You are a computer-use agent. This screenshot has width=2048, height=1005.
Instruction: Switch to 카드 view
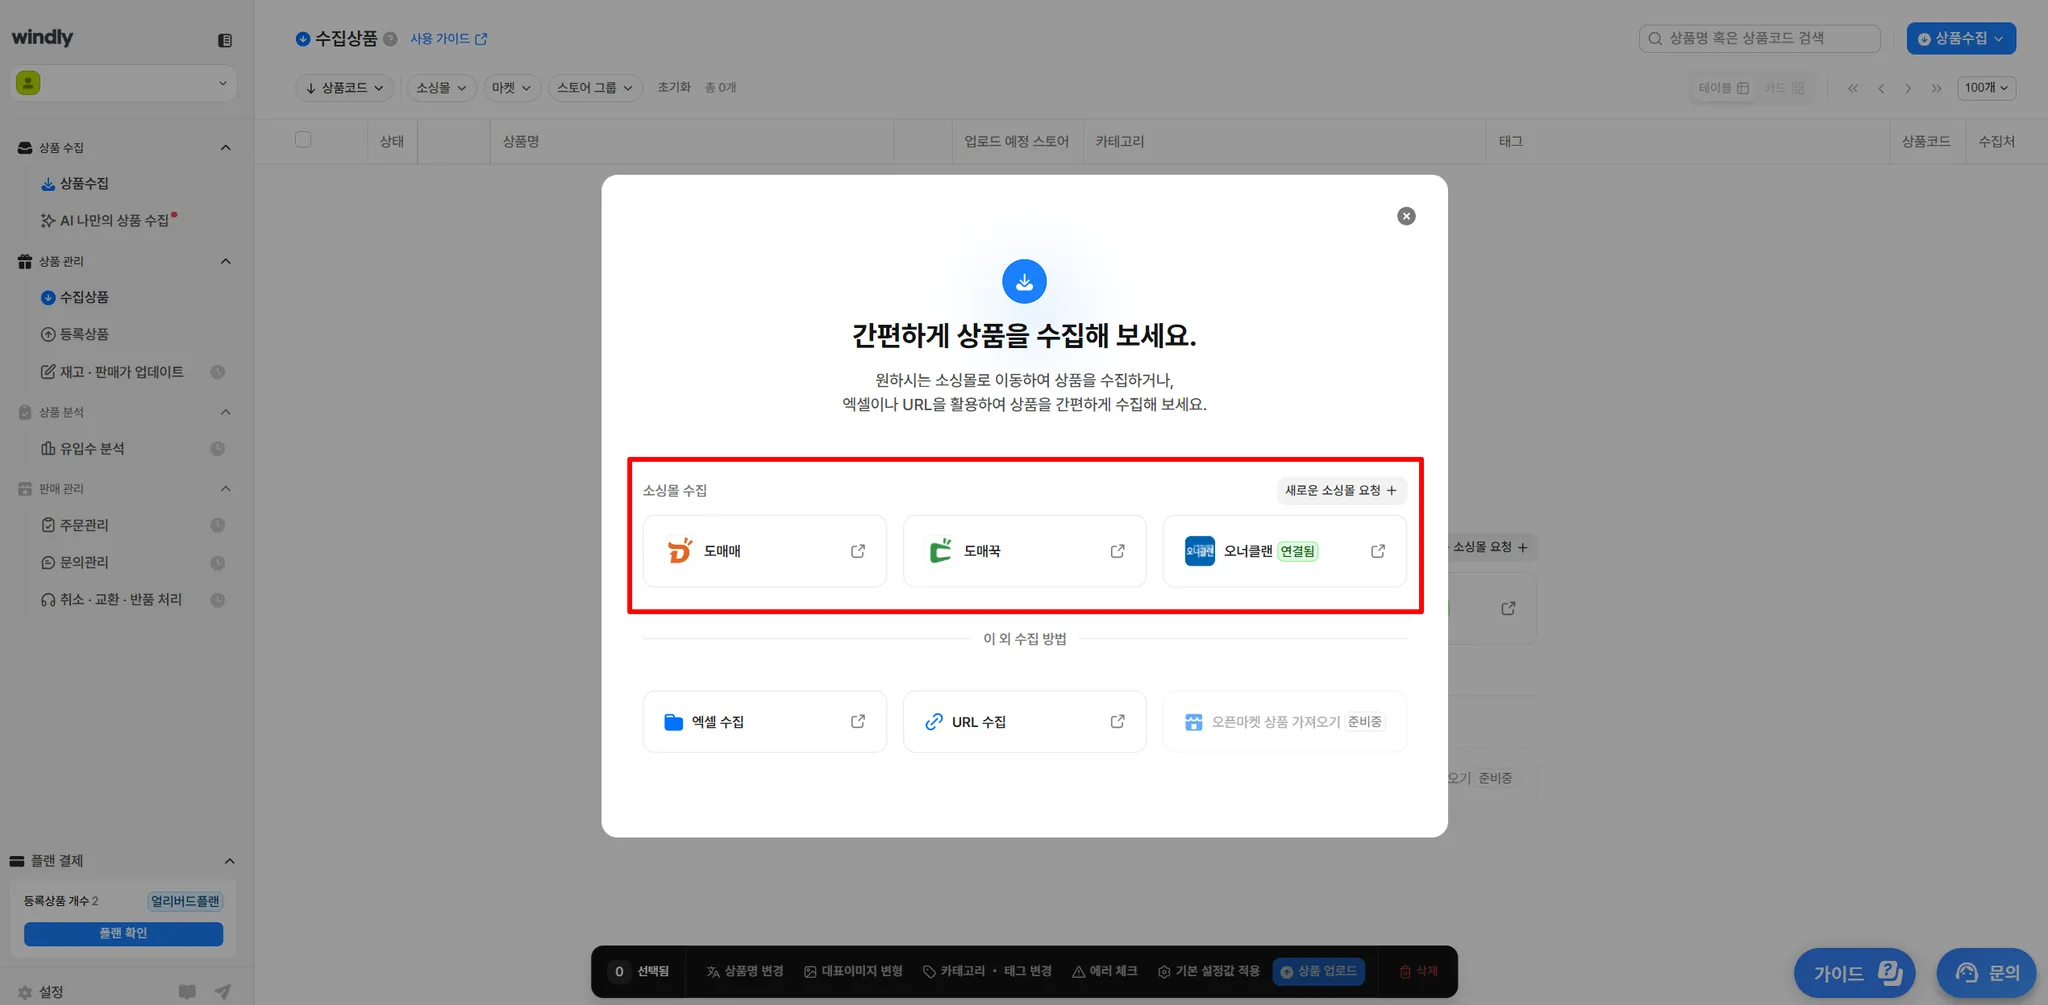[x=1784, y=88]
